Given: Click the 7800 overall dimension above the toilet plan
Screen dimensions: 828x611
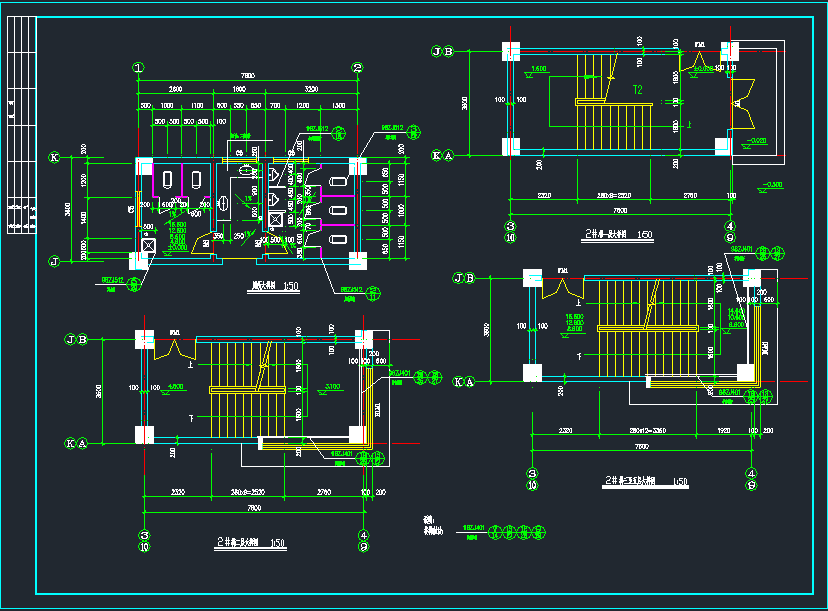Looking at the screenshot, I should (247, 76).
